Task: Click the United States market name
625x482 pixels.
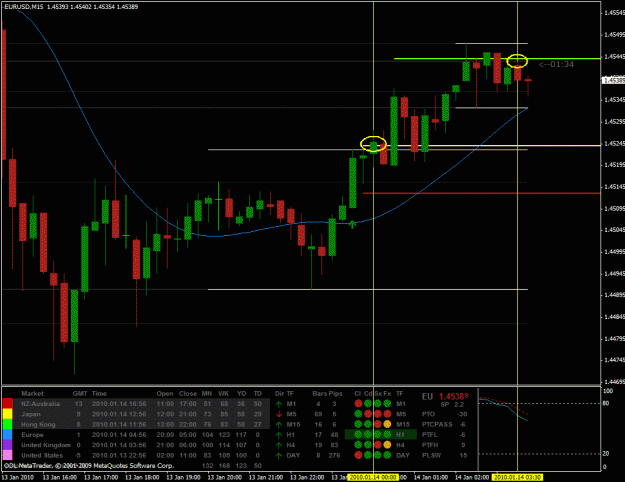Action: click(42, 455)
